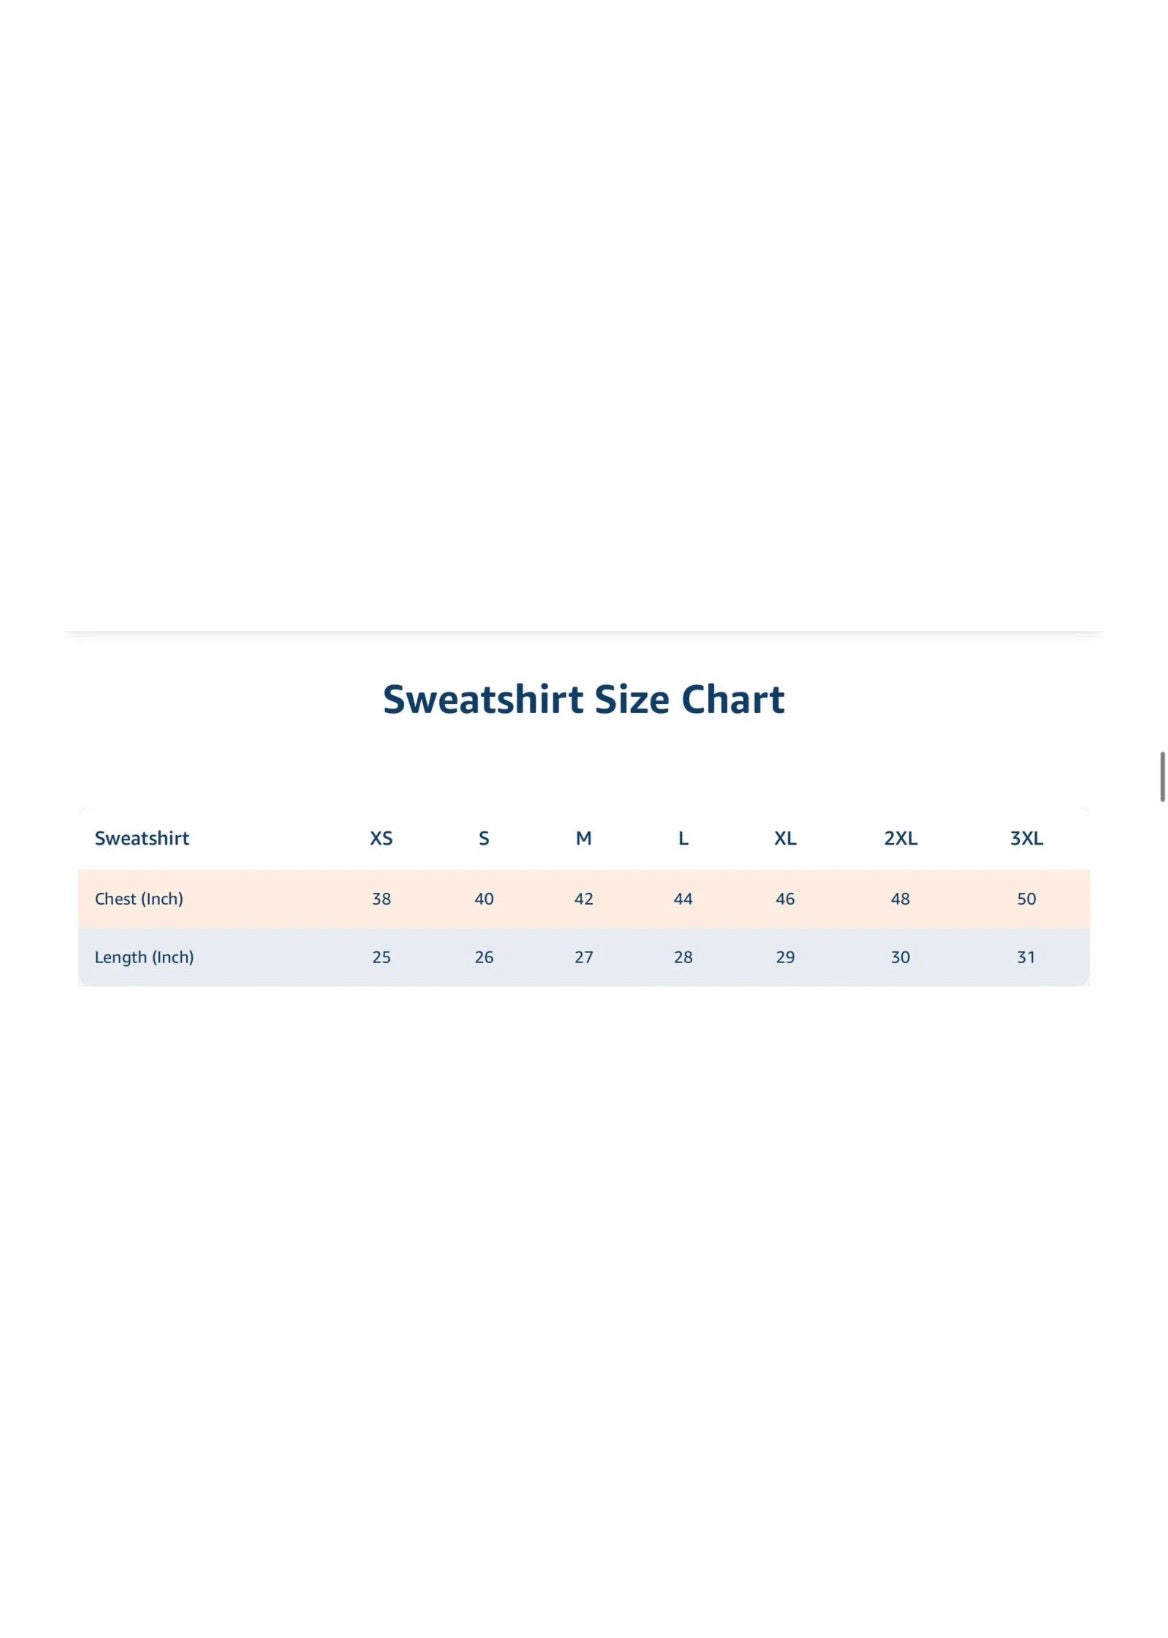Click the length value 28 cell
Viewport: 1168px width, 1638px height.
pyautogui.click(x=683, y=957)
